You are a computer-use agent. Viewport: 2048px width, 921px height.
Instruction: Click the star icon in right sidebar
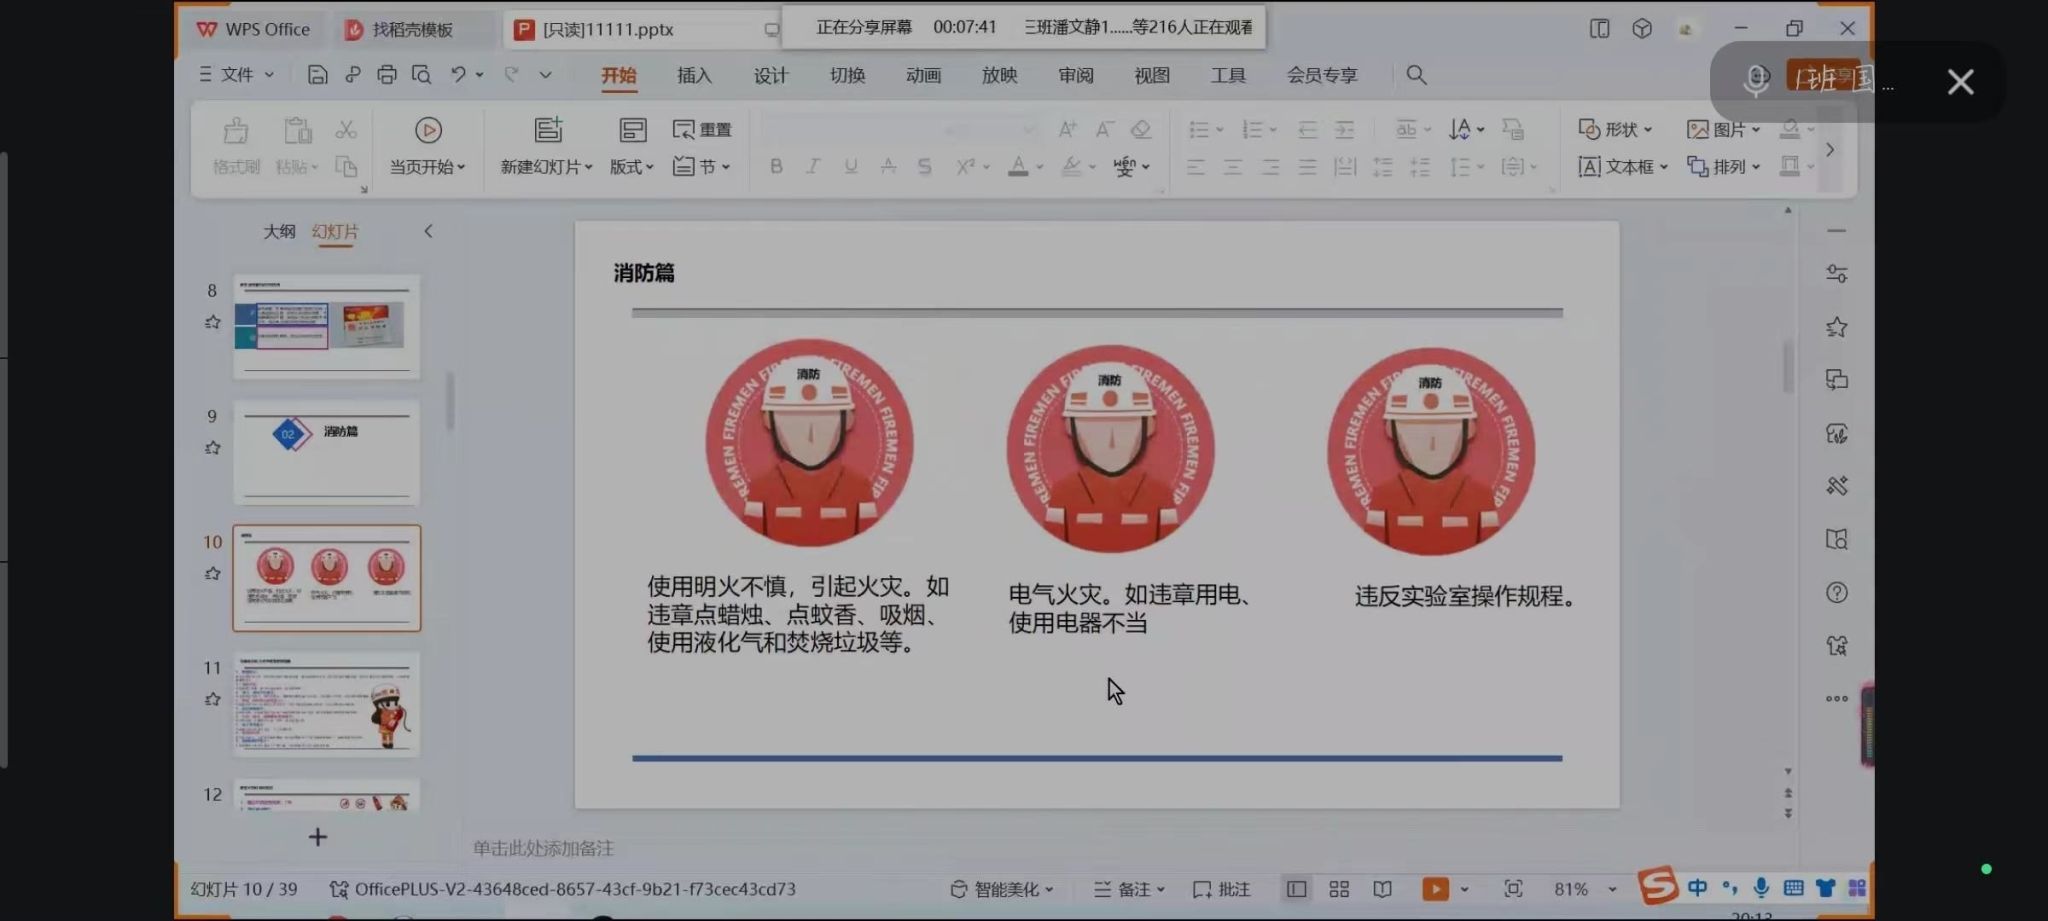pos(1836,327)
